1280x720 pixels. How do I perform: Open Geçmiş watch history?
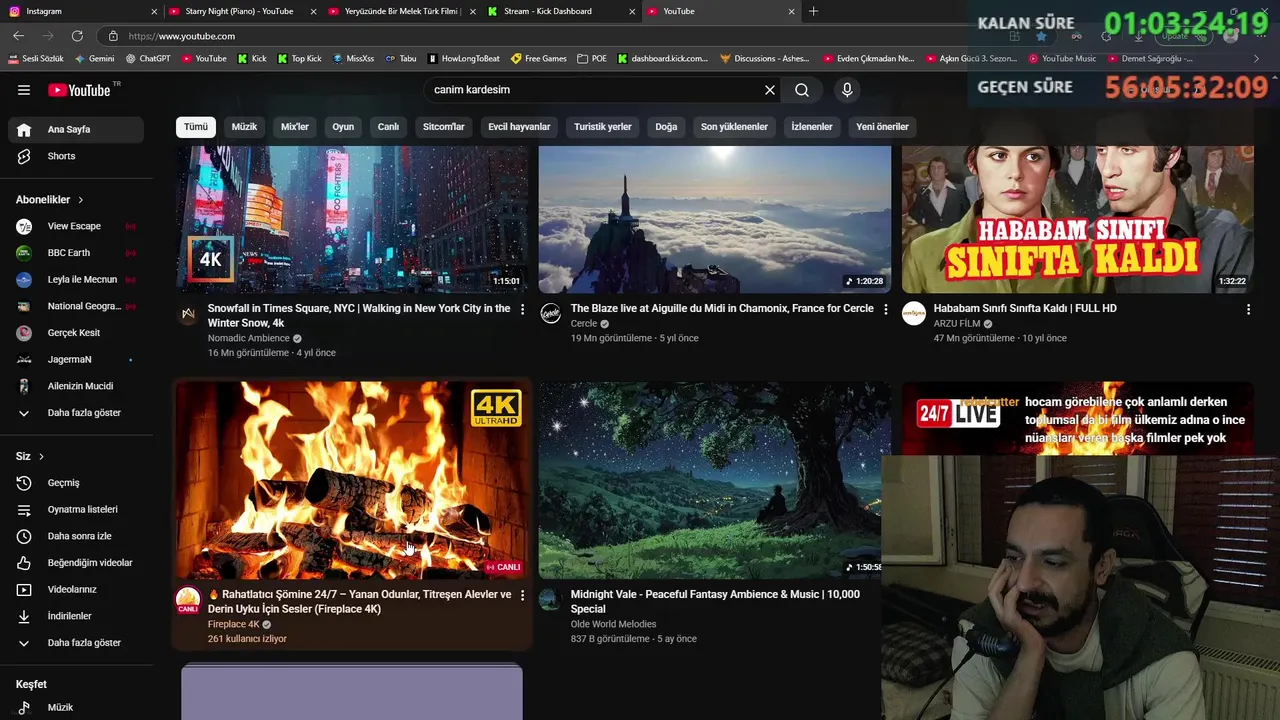[76, 483]
